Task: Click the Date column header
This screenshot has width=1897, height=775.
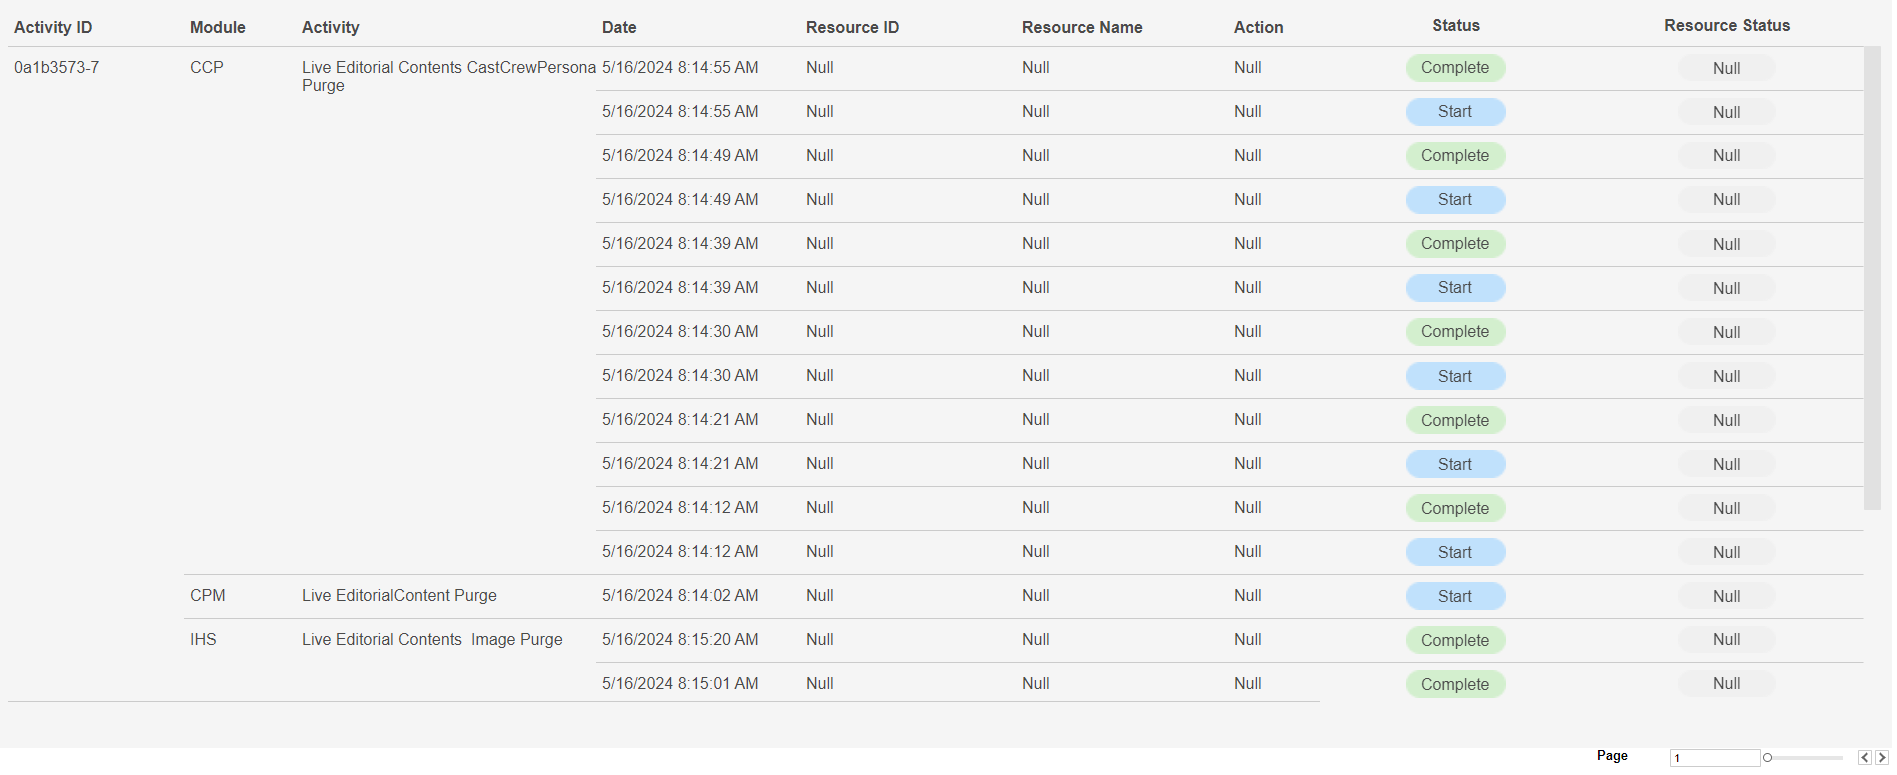Action: (x=619, y=27)
